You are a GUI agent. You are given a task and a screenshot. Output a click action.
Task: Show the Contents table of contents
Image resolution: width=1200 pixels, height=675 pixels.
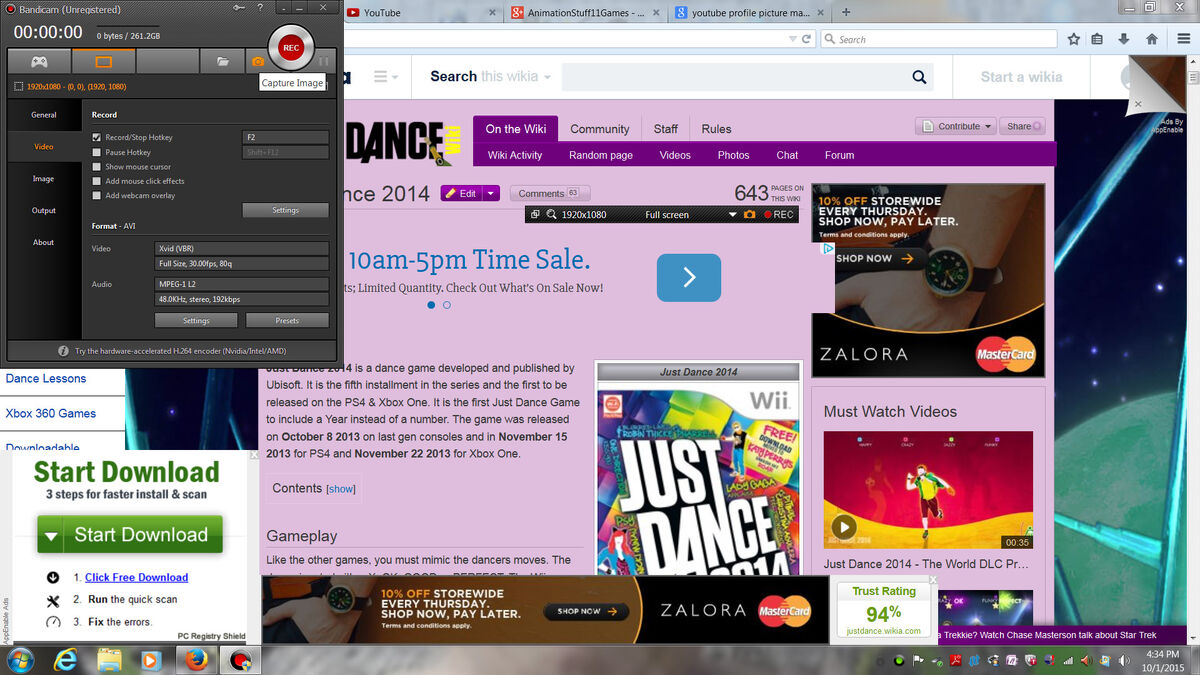pyautogui.click(x=341, y=489)
